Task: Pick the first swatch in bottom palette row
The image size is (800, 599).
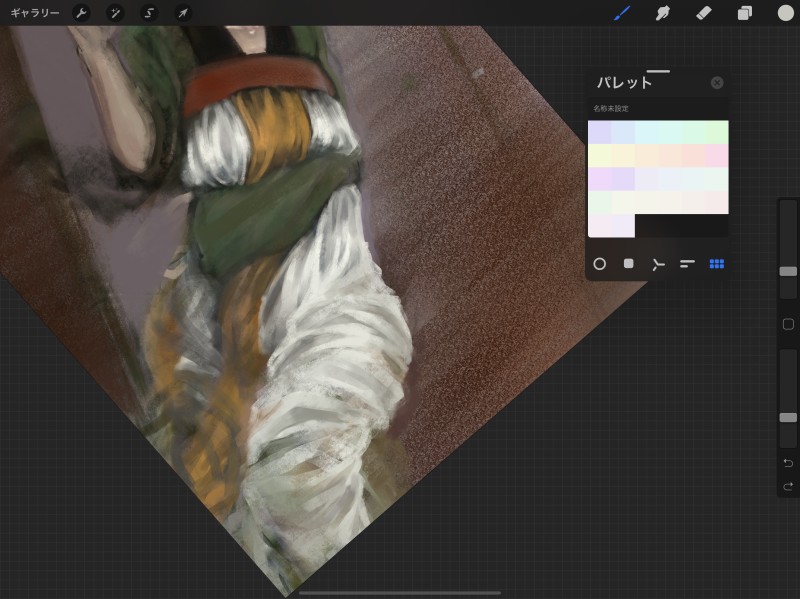Action: pos(599,226)
